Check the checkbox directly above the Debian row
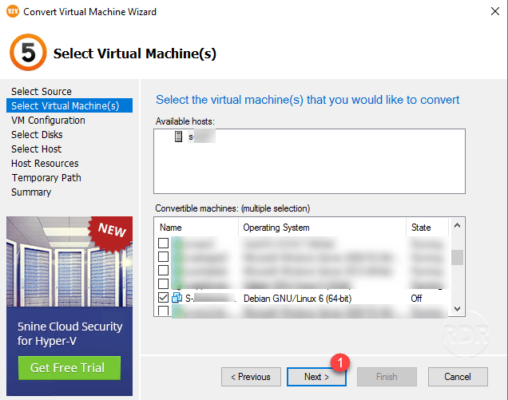The width and height of the screenshot is (508, 400). (163, 284)
